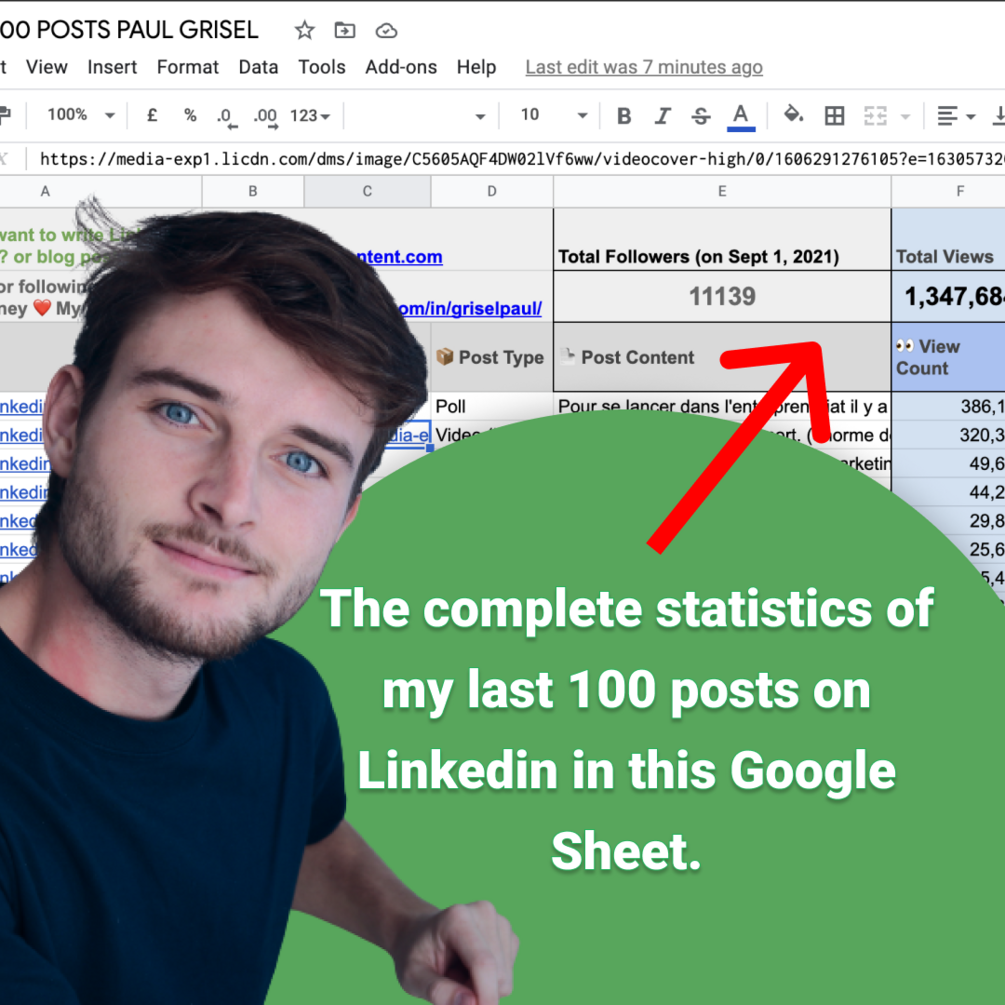Open the Add-ons menu
Screen dimensions: 1005x1005
click(401, 67)
